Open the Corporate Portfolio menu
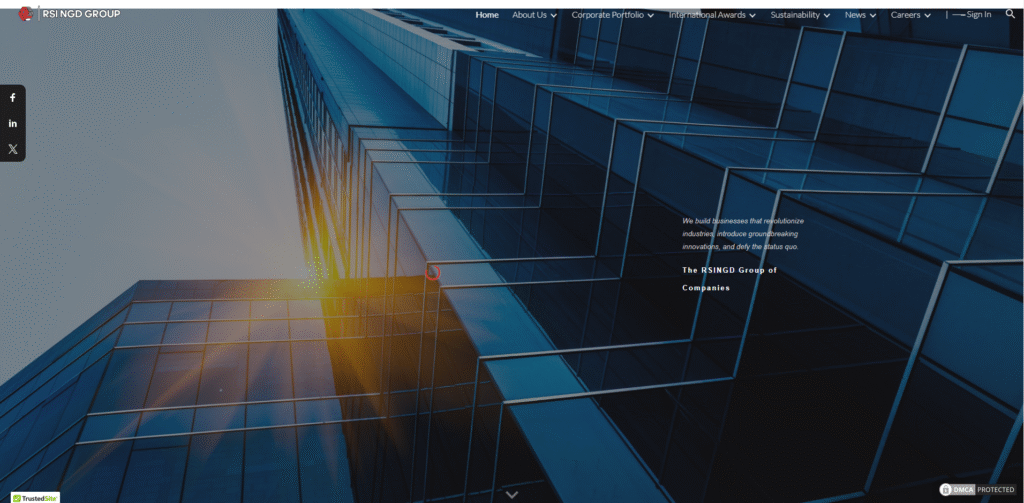This screenshot has height=503, width=1024. click(x=608, y=15)
